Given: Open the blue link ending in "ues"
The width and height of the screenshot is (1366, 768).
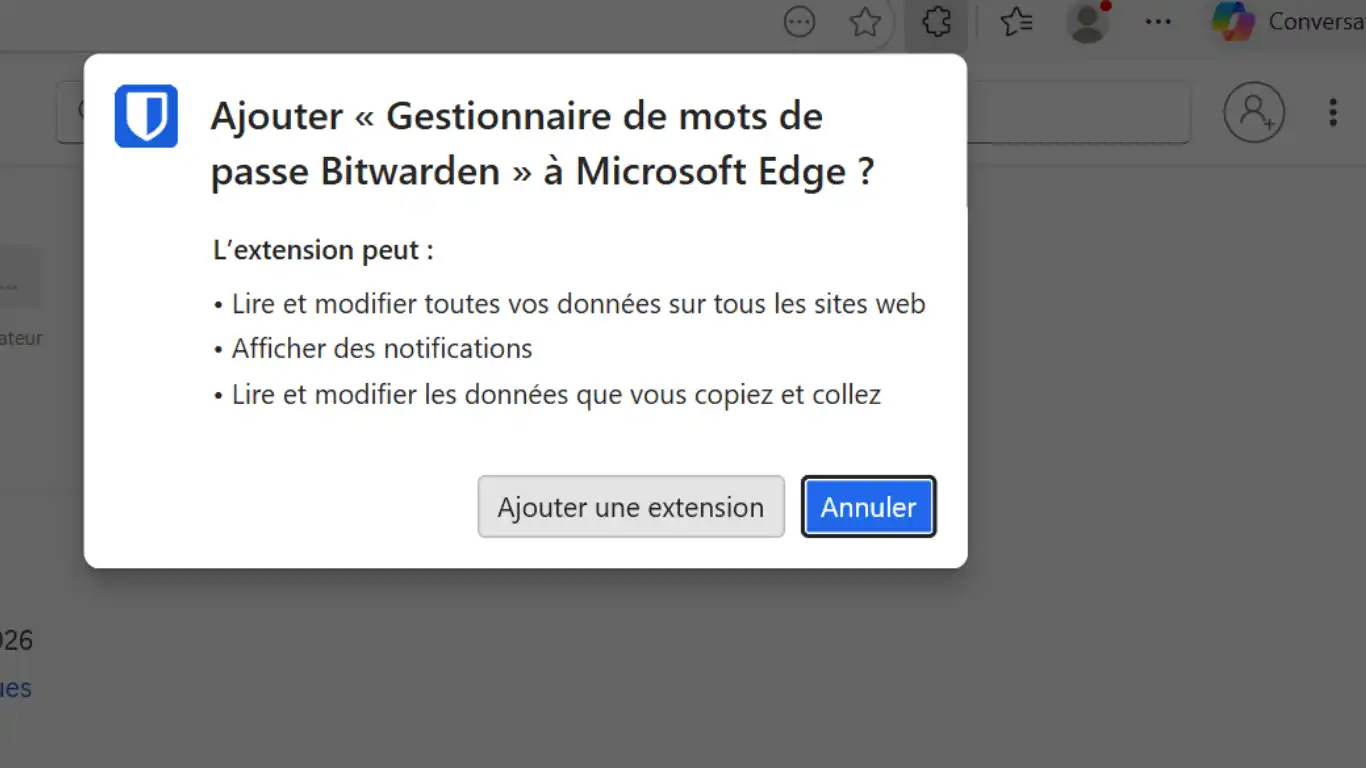Looking at the screenshot, I should pyautogui.click(x=15, y=688).
